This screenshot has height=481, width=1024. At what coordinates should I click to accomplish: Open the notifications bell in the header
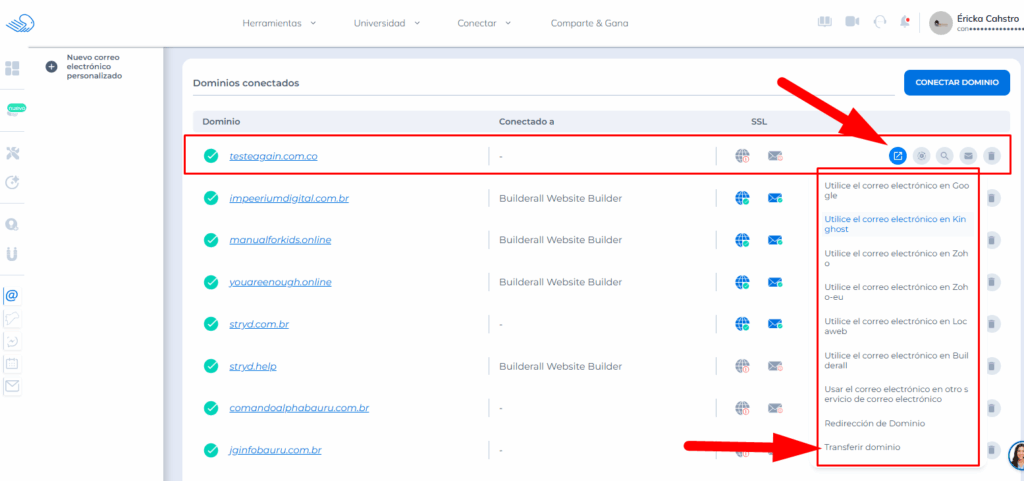tap(905, 22)
